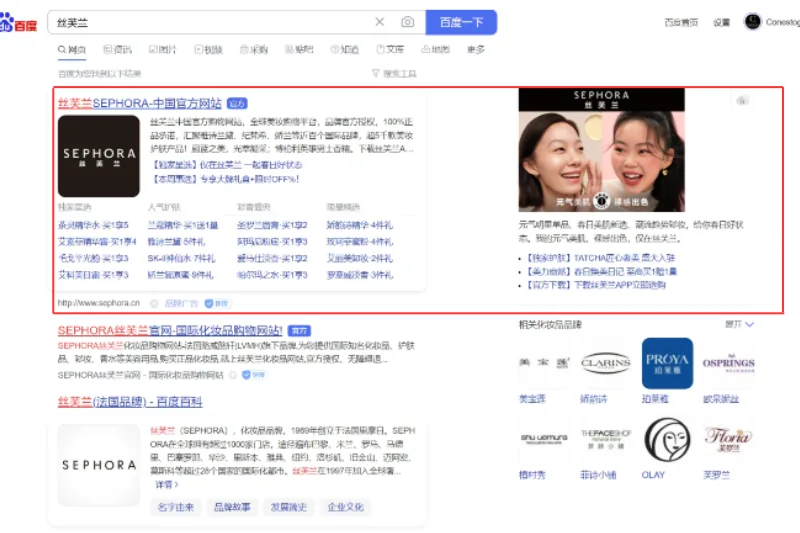Click THE FACE SHOP brand logo
800x533 pixels.
tap(606, 439)
